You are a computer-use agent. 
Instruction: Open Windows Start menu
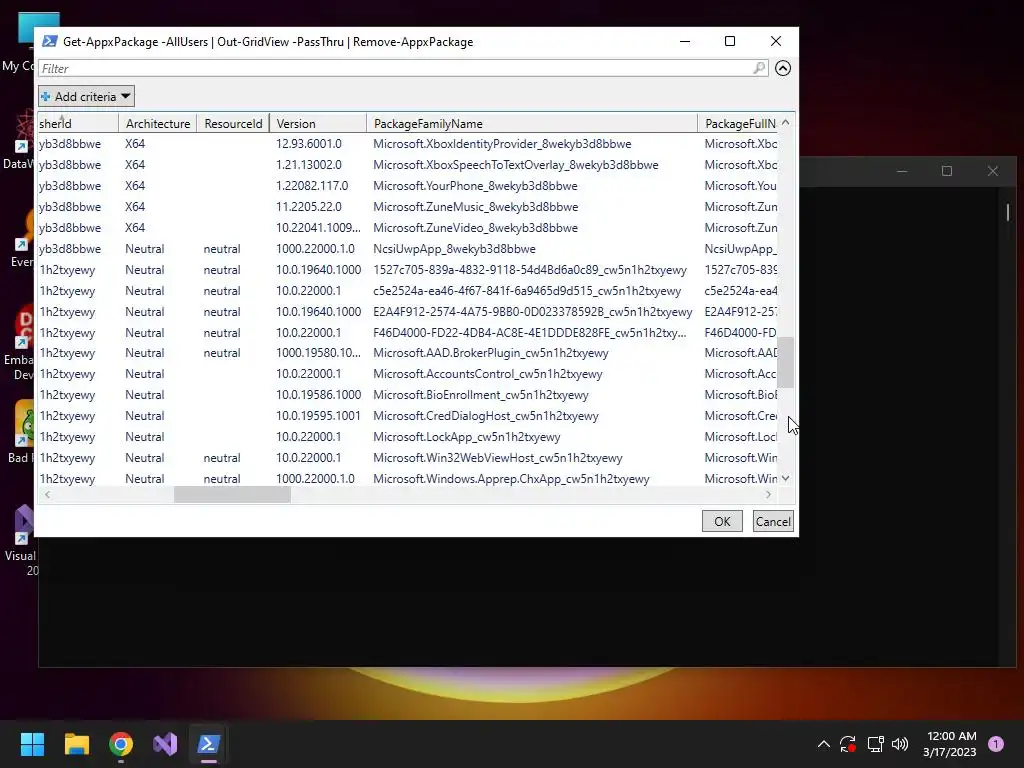click(x=32, y=744)
